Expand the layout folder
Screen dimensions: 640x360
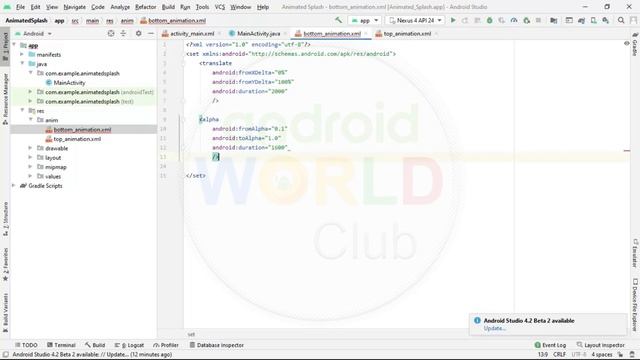coord(30,158)
